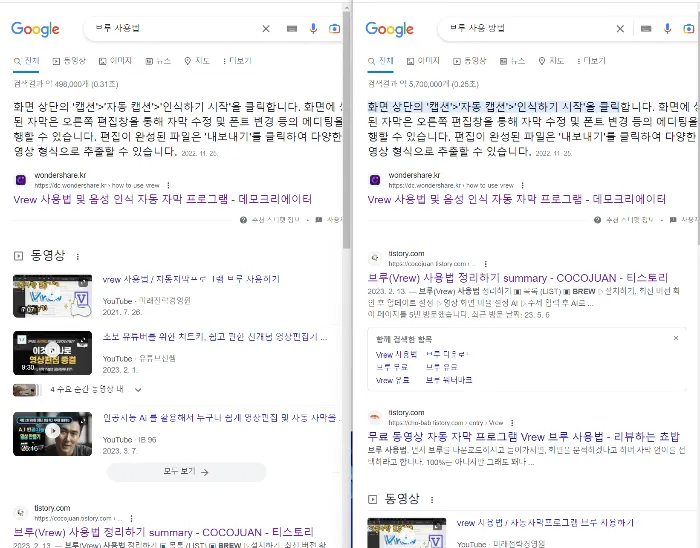Click cocojuan tistory favicon in right window
The width and height of the screenshot is (700, 548).
click(375, 258)
